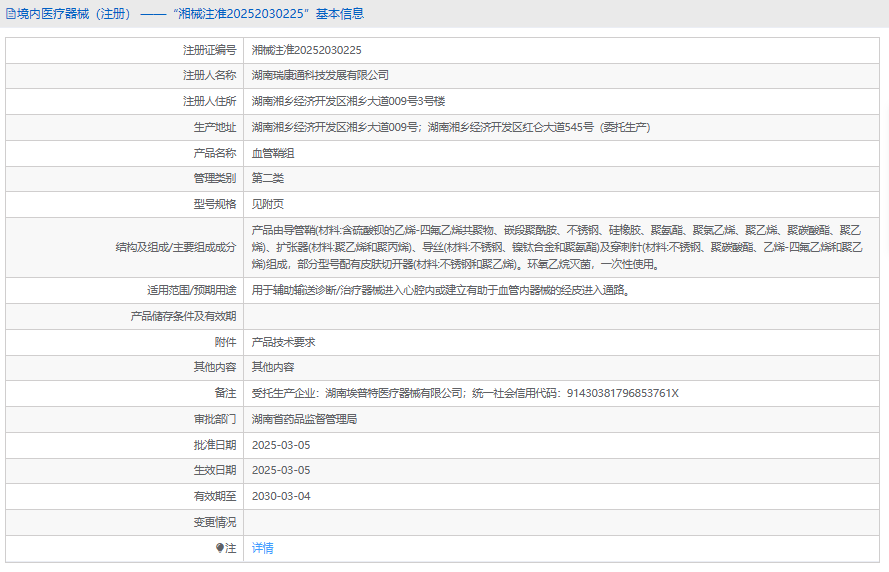Screen dimensions: 889x572
Task: Click the 产品储存条件及有效期 label
Action: pyautogui.click(x=183, y=316)
